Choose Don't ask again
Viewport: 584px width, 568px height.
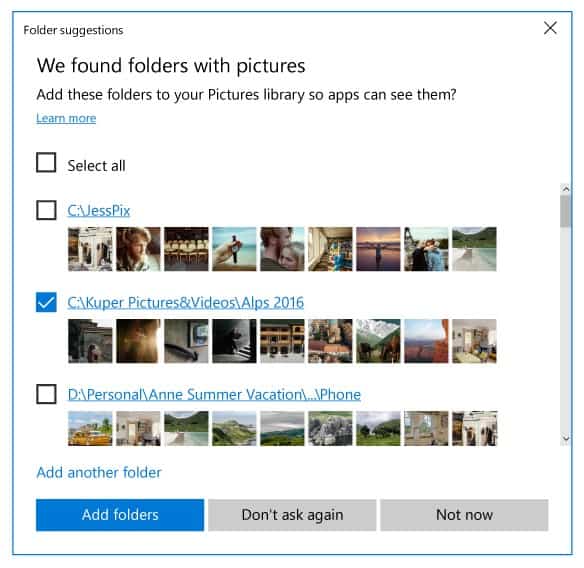tap(292, 515)
